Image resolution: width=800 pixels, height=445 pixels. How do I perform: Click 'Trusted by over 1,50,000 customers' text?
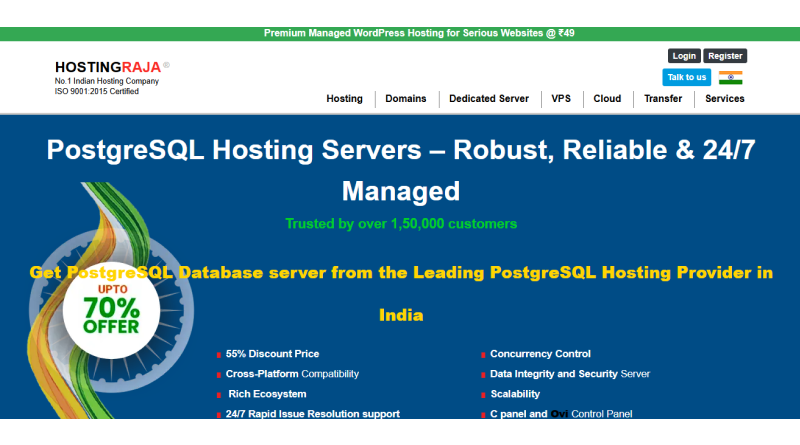(x=401, y=224)
